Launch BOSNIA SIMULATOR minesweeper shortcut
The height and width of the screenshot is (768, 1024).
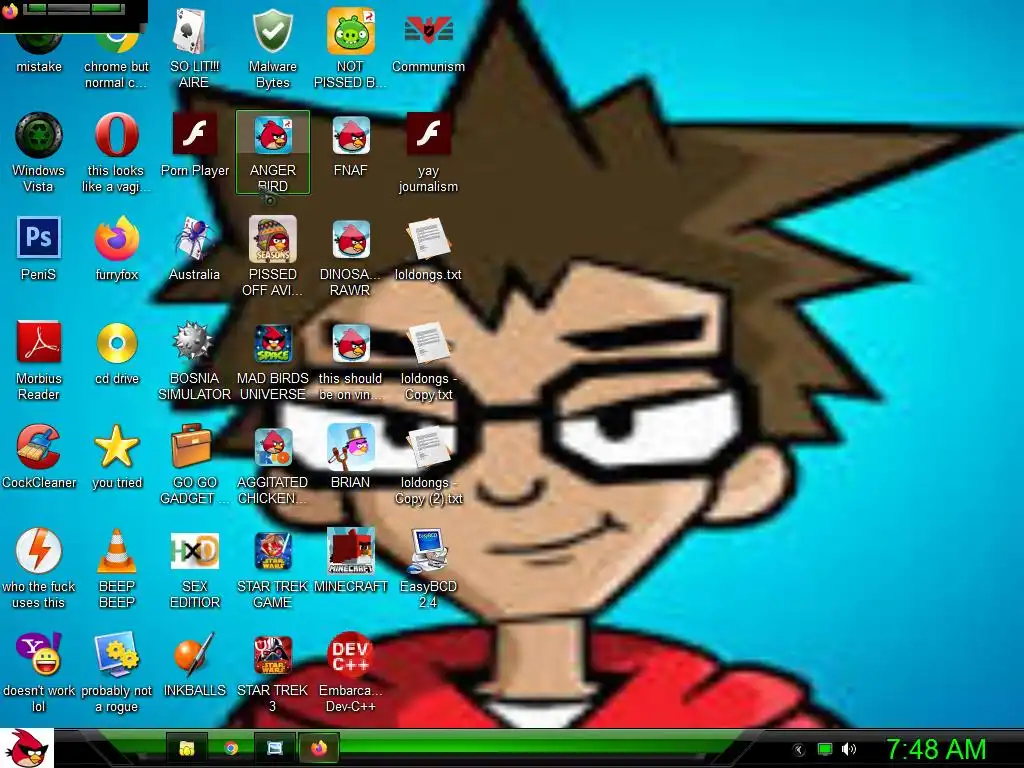pos(194,360)
